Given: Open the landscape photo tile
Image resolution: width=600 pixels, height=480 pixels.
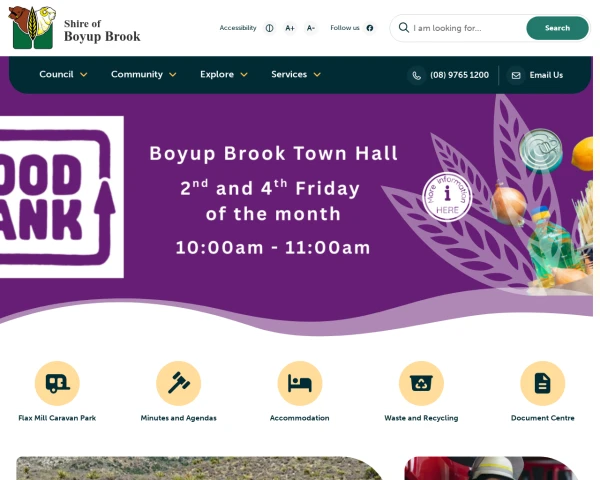Looking at the screenshot, I should 199,468.
